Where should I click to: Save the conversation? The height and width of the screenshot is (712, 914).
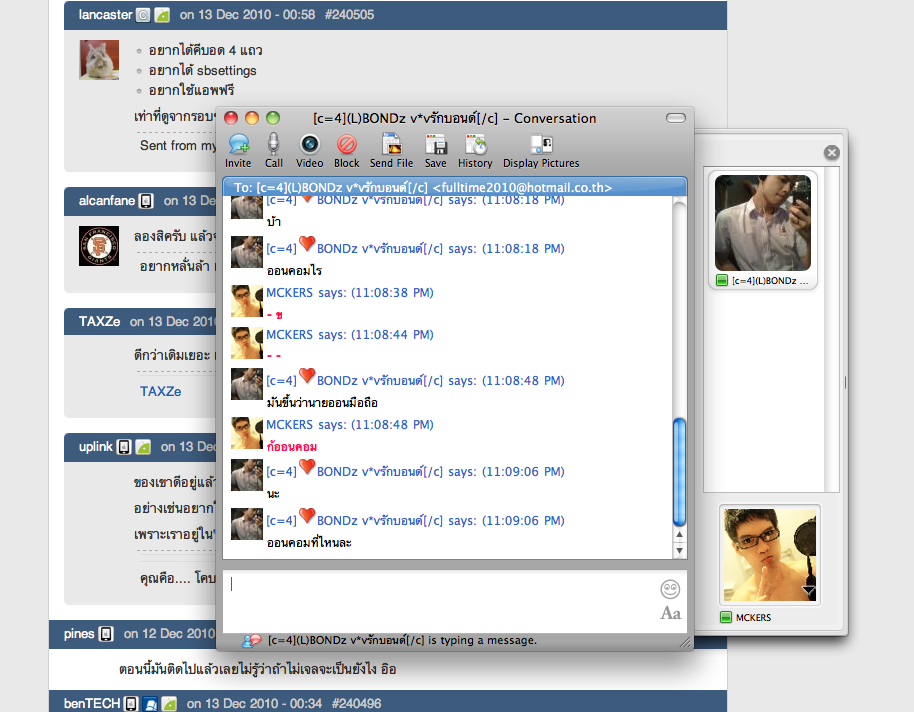point(435,150)
